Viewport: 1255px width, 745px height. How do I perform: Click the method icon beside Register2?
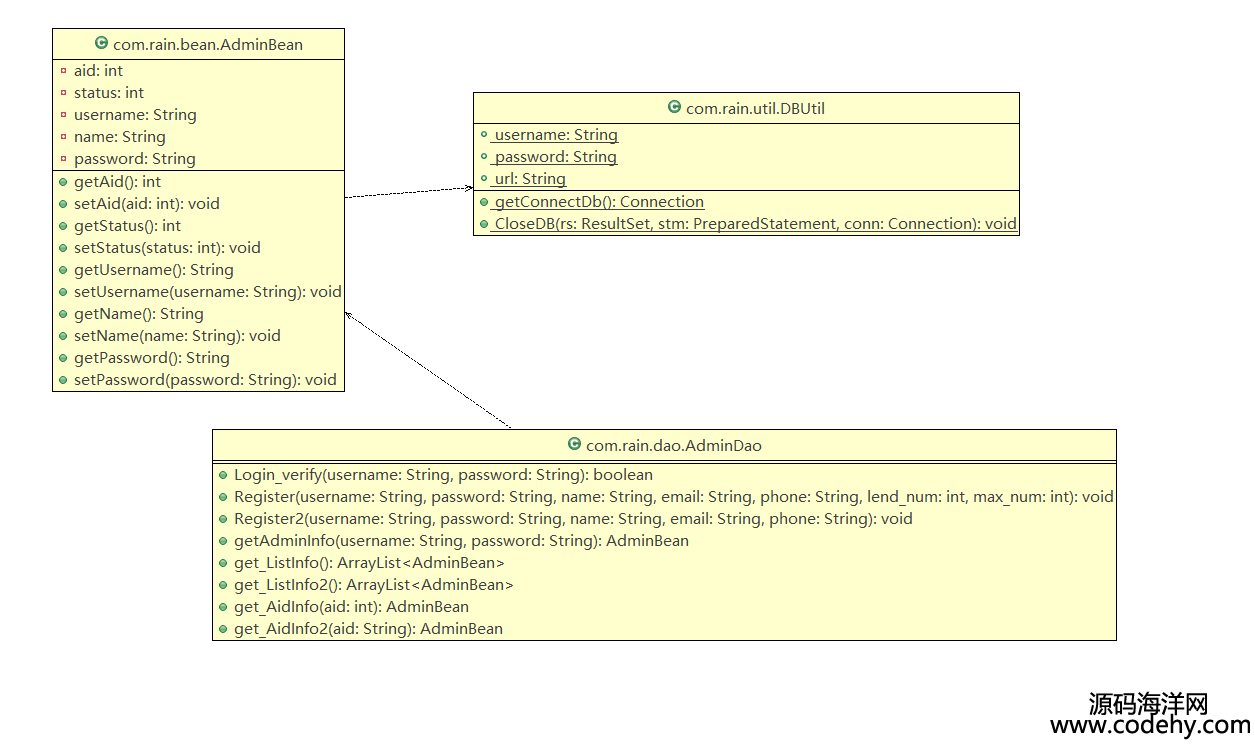pyautogui.click(x=223, y=519)
